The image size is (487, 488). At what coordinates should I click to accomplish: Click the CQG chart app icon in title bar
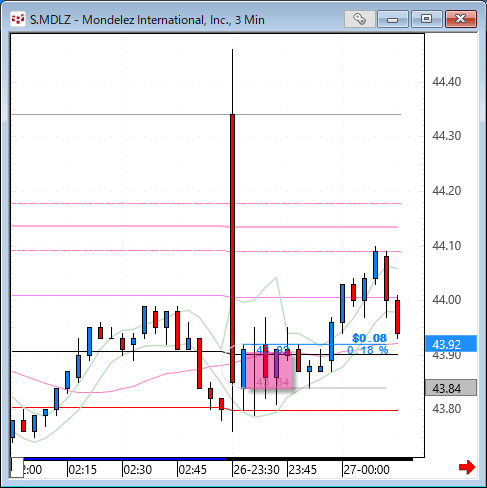pyautogui.click(x=18, y=19)
